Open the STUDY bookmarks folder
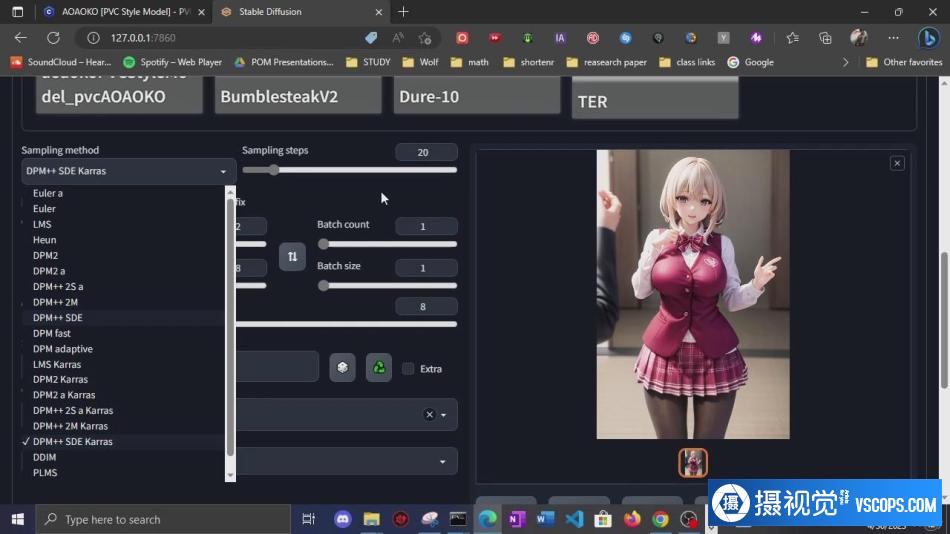 tap(368, 62)
